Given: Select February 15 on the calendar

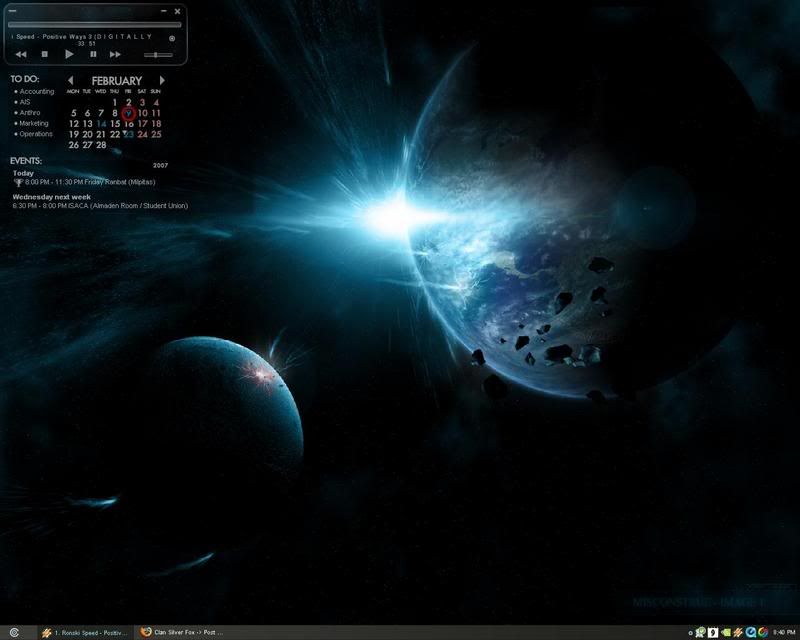Looking at the screenshot, I should (115, 124).
